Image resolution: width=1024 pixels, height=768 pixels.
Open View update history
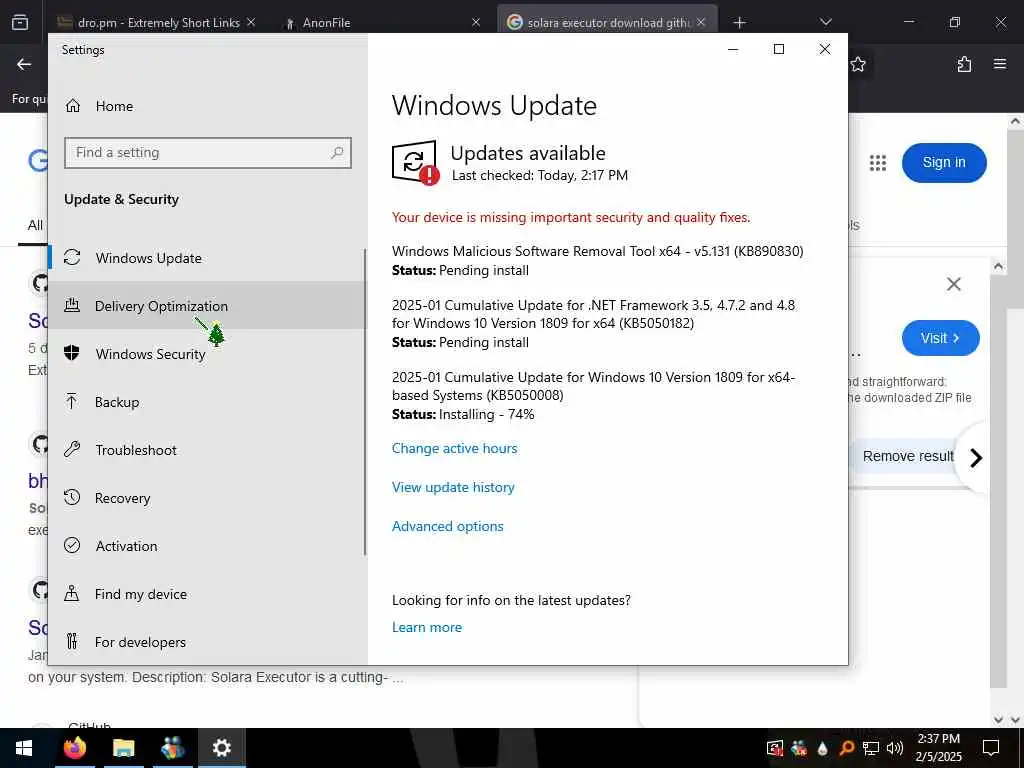pyautogui.click(x=453, y=487)
